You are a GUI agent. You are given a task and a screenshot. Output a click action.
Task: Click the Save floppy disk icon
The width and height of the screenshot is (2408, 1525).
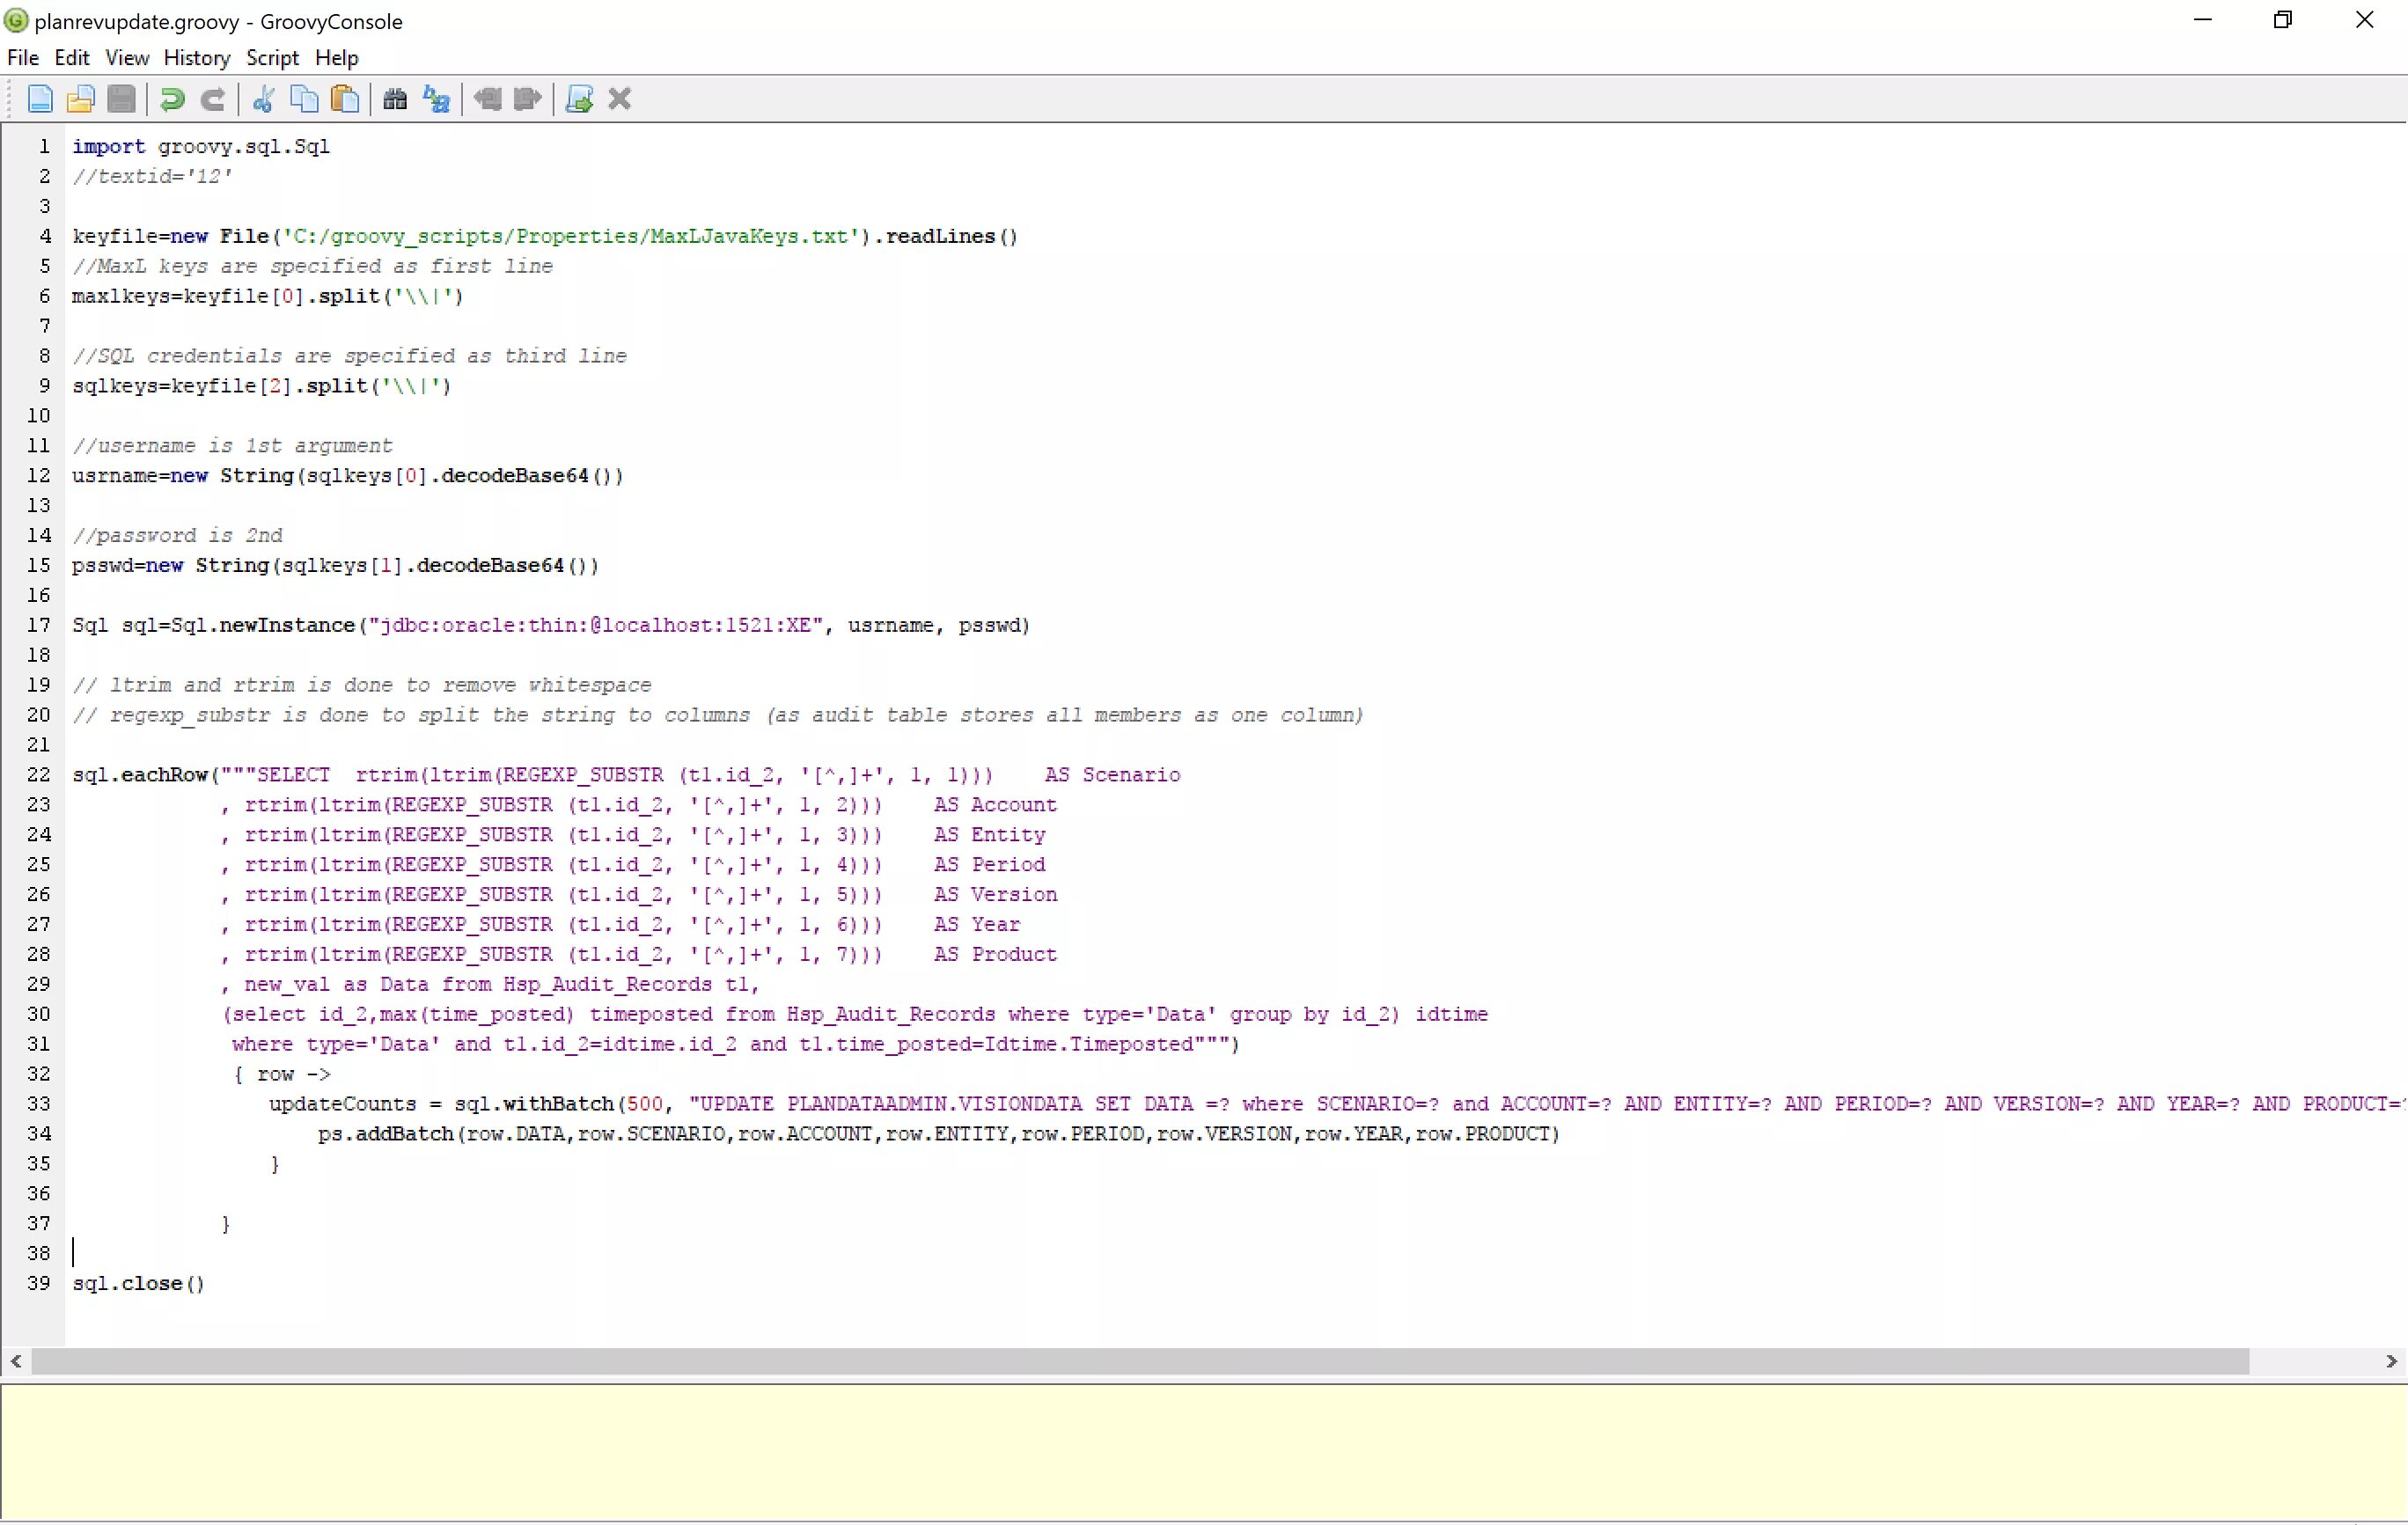[x=121, y=99]
